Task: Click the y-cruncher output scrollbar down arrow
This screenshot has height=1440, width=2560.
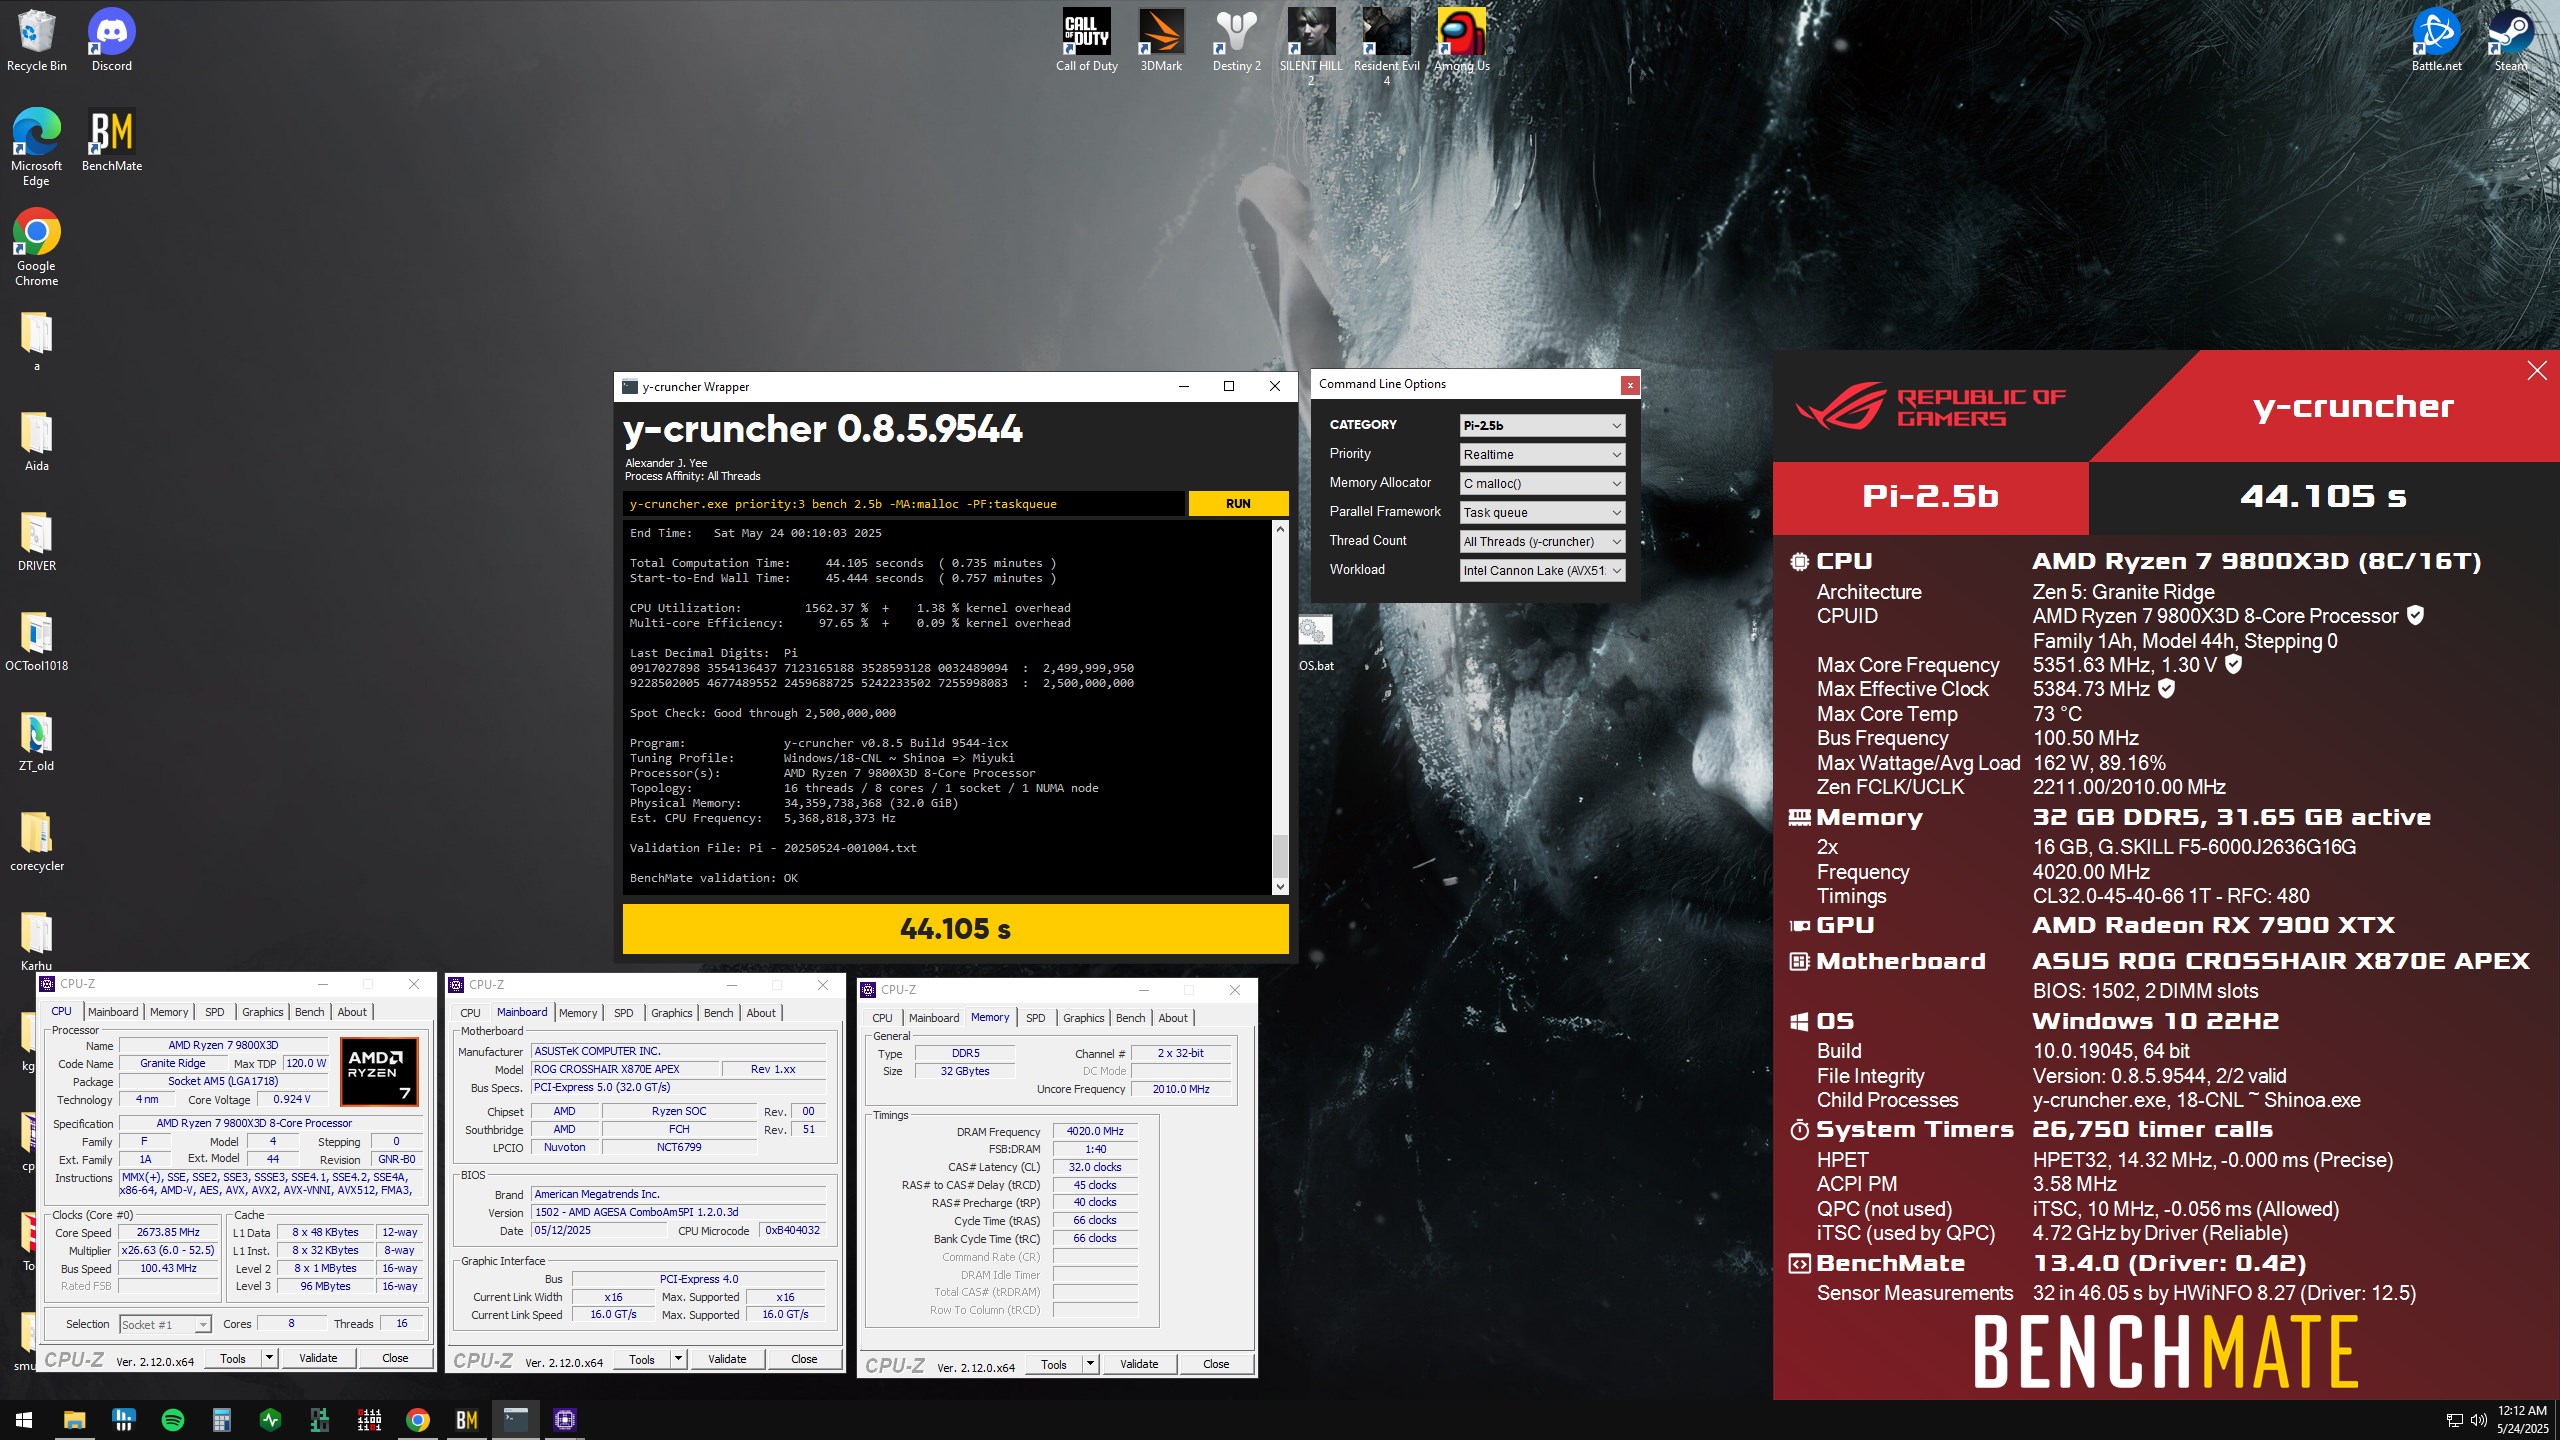Action: click(x=1280, y=886)
